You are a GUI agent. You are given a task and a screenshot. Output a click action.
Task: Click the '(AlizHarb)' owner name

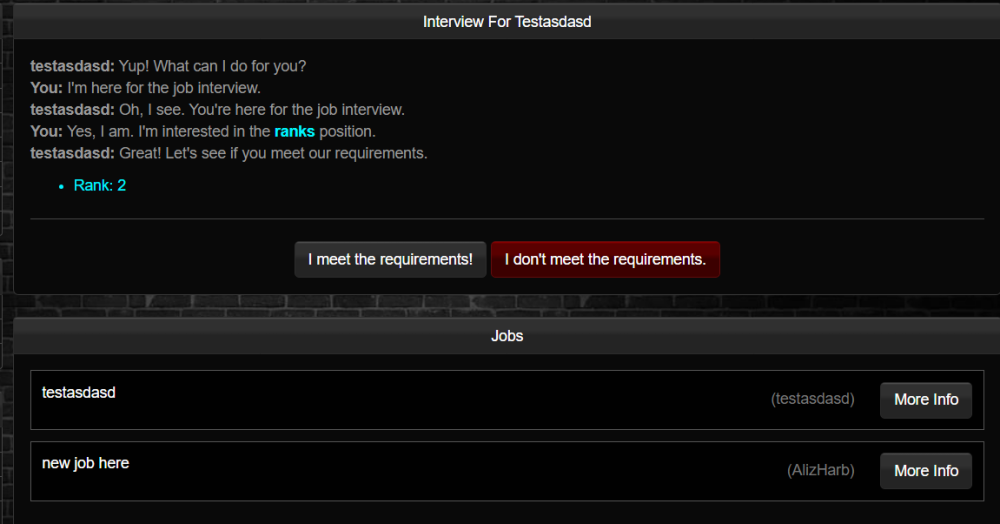pyautogui.click(x=820, y=470)
